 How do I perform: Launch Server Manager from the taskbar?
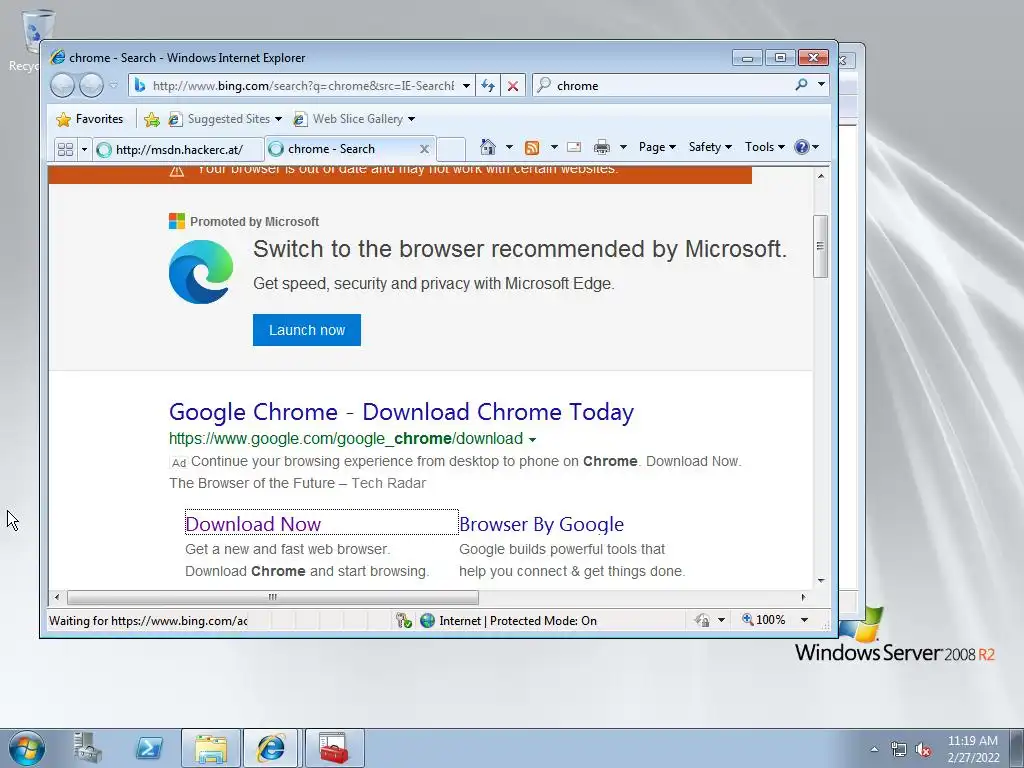(x=88, y=748)
